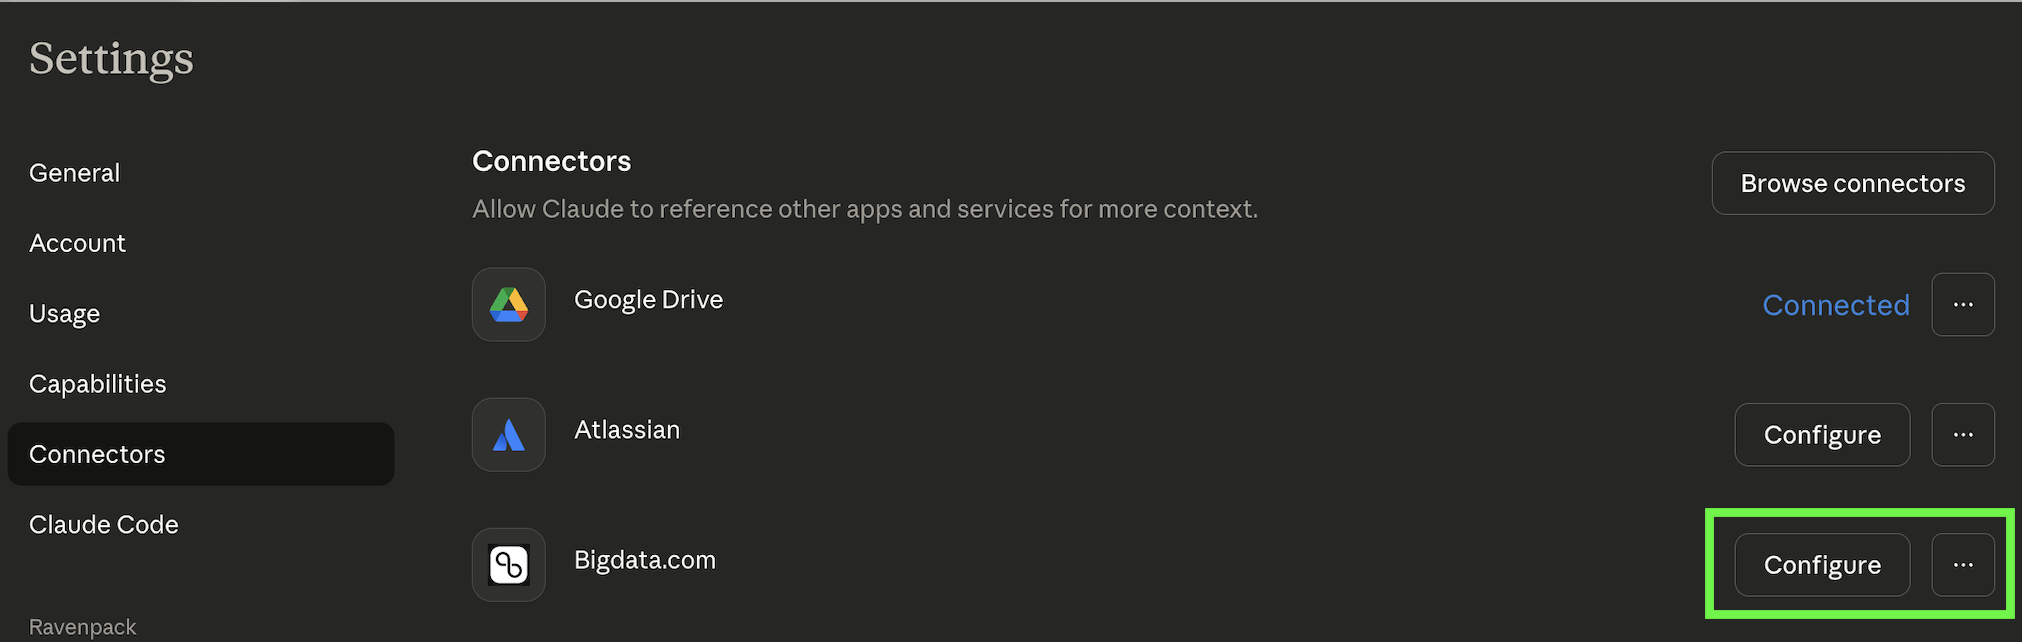Select the Connectors sidebar item
Viewport: 2022px width, 642px height.
pos(97,453)
